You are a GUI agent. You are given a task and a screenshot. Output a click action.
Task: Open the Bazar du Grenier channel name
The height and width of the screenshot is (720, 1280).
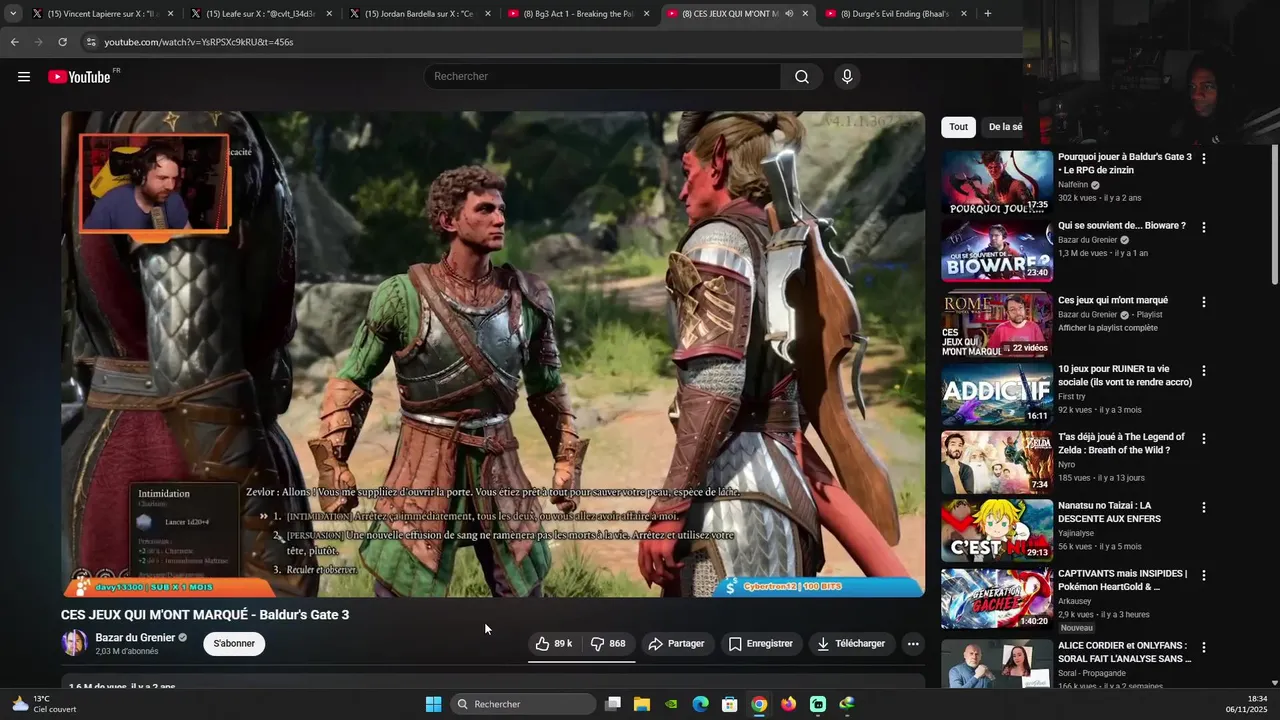(135, 638)
